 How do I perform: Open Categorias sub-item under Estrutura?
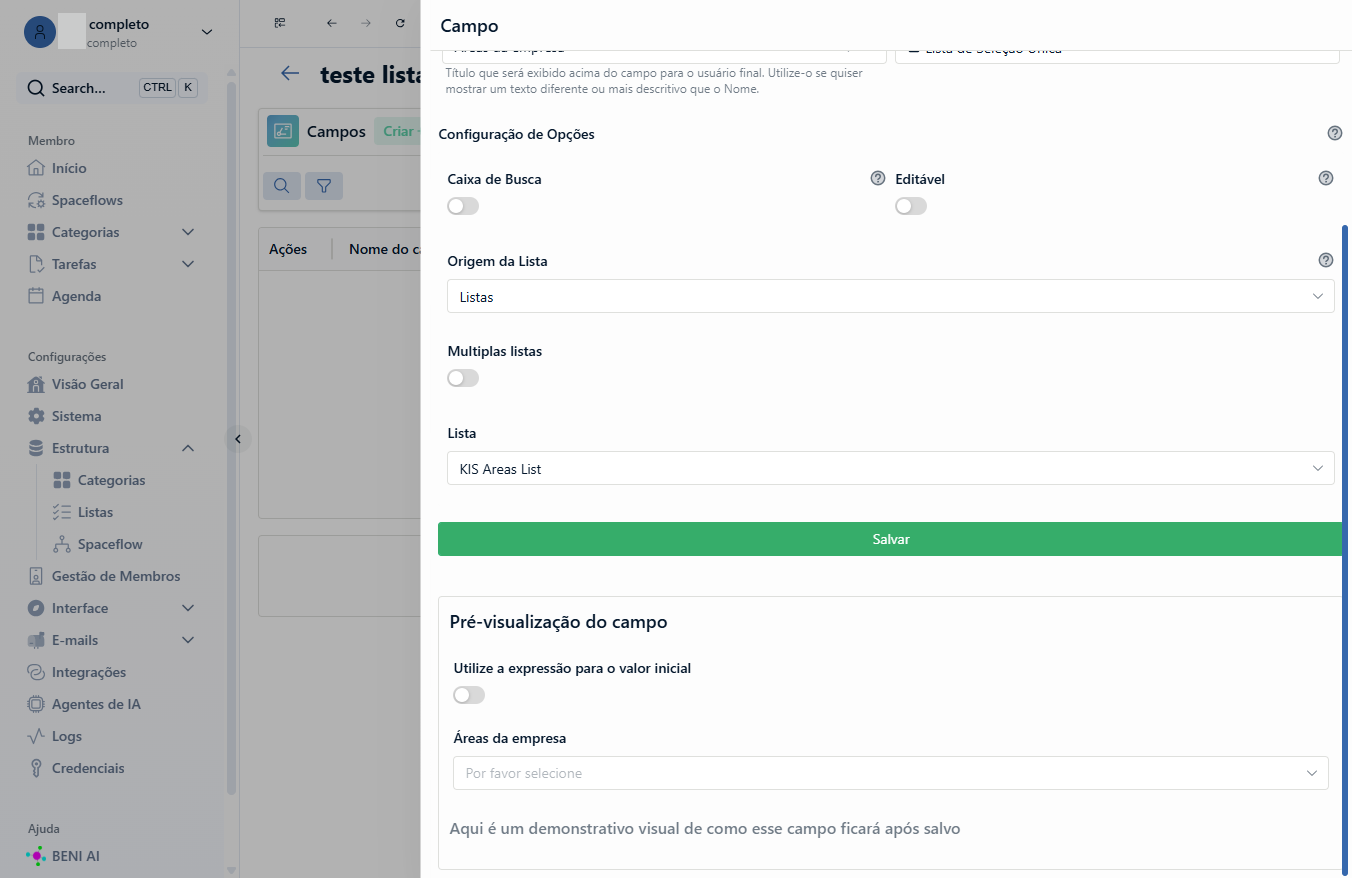[111, 480]
